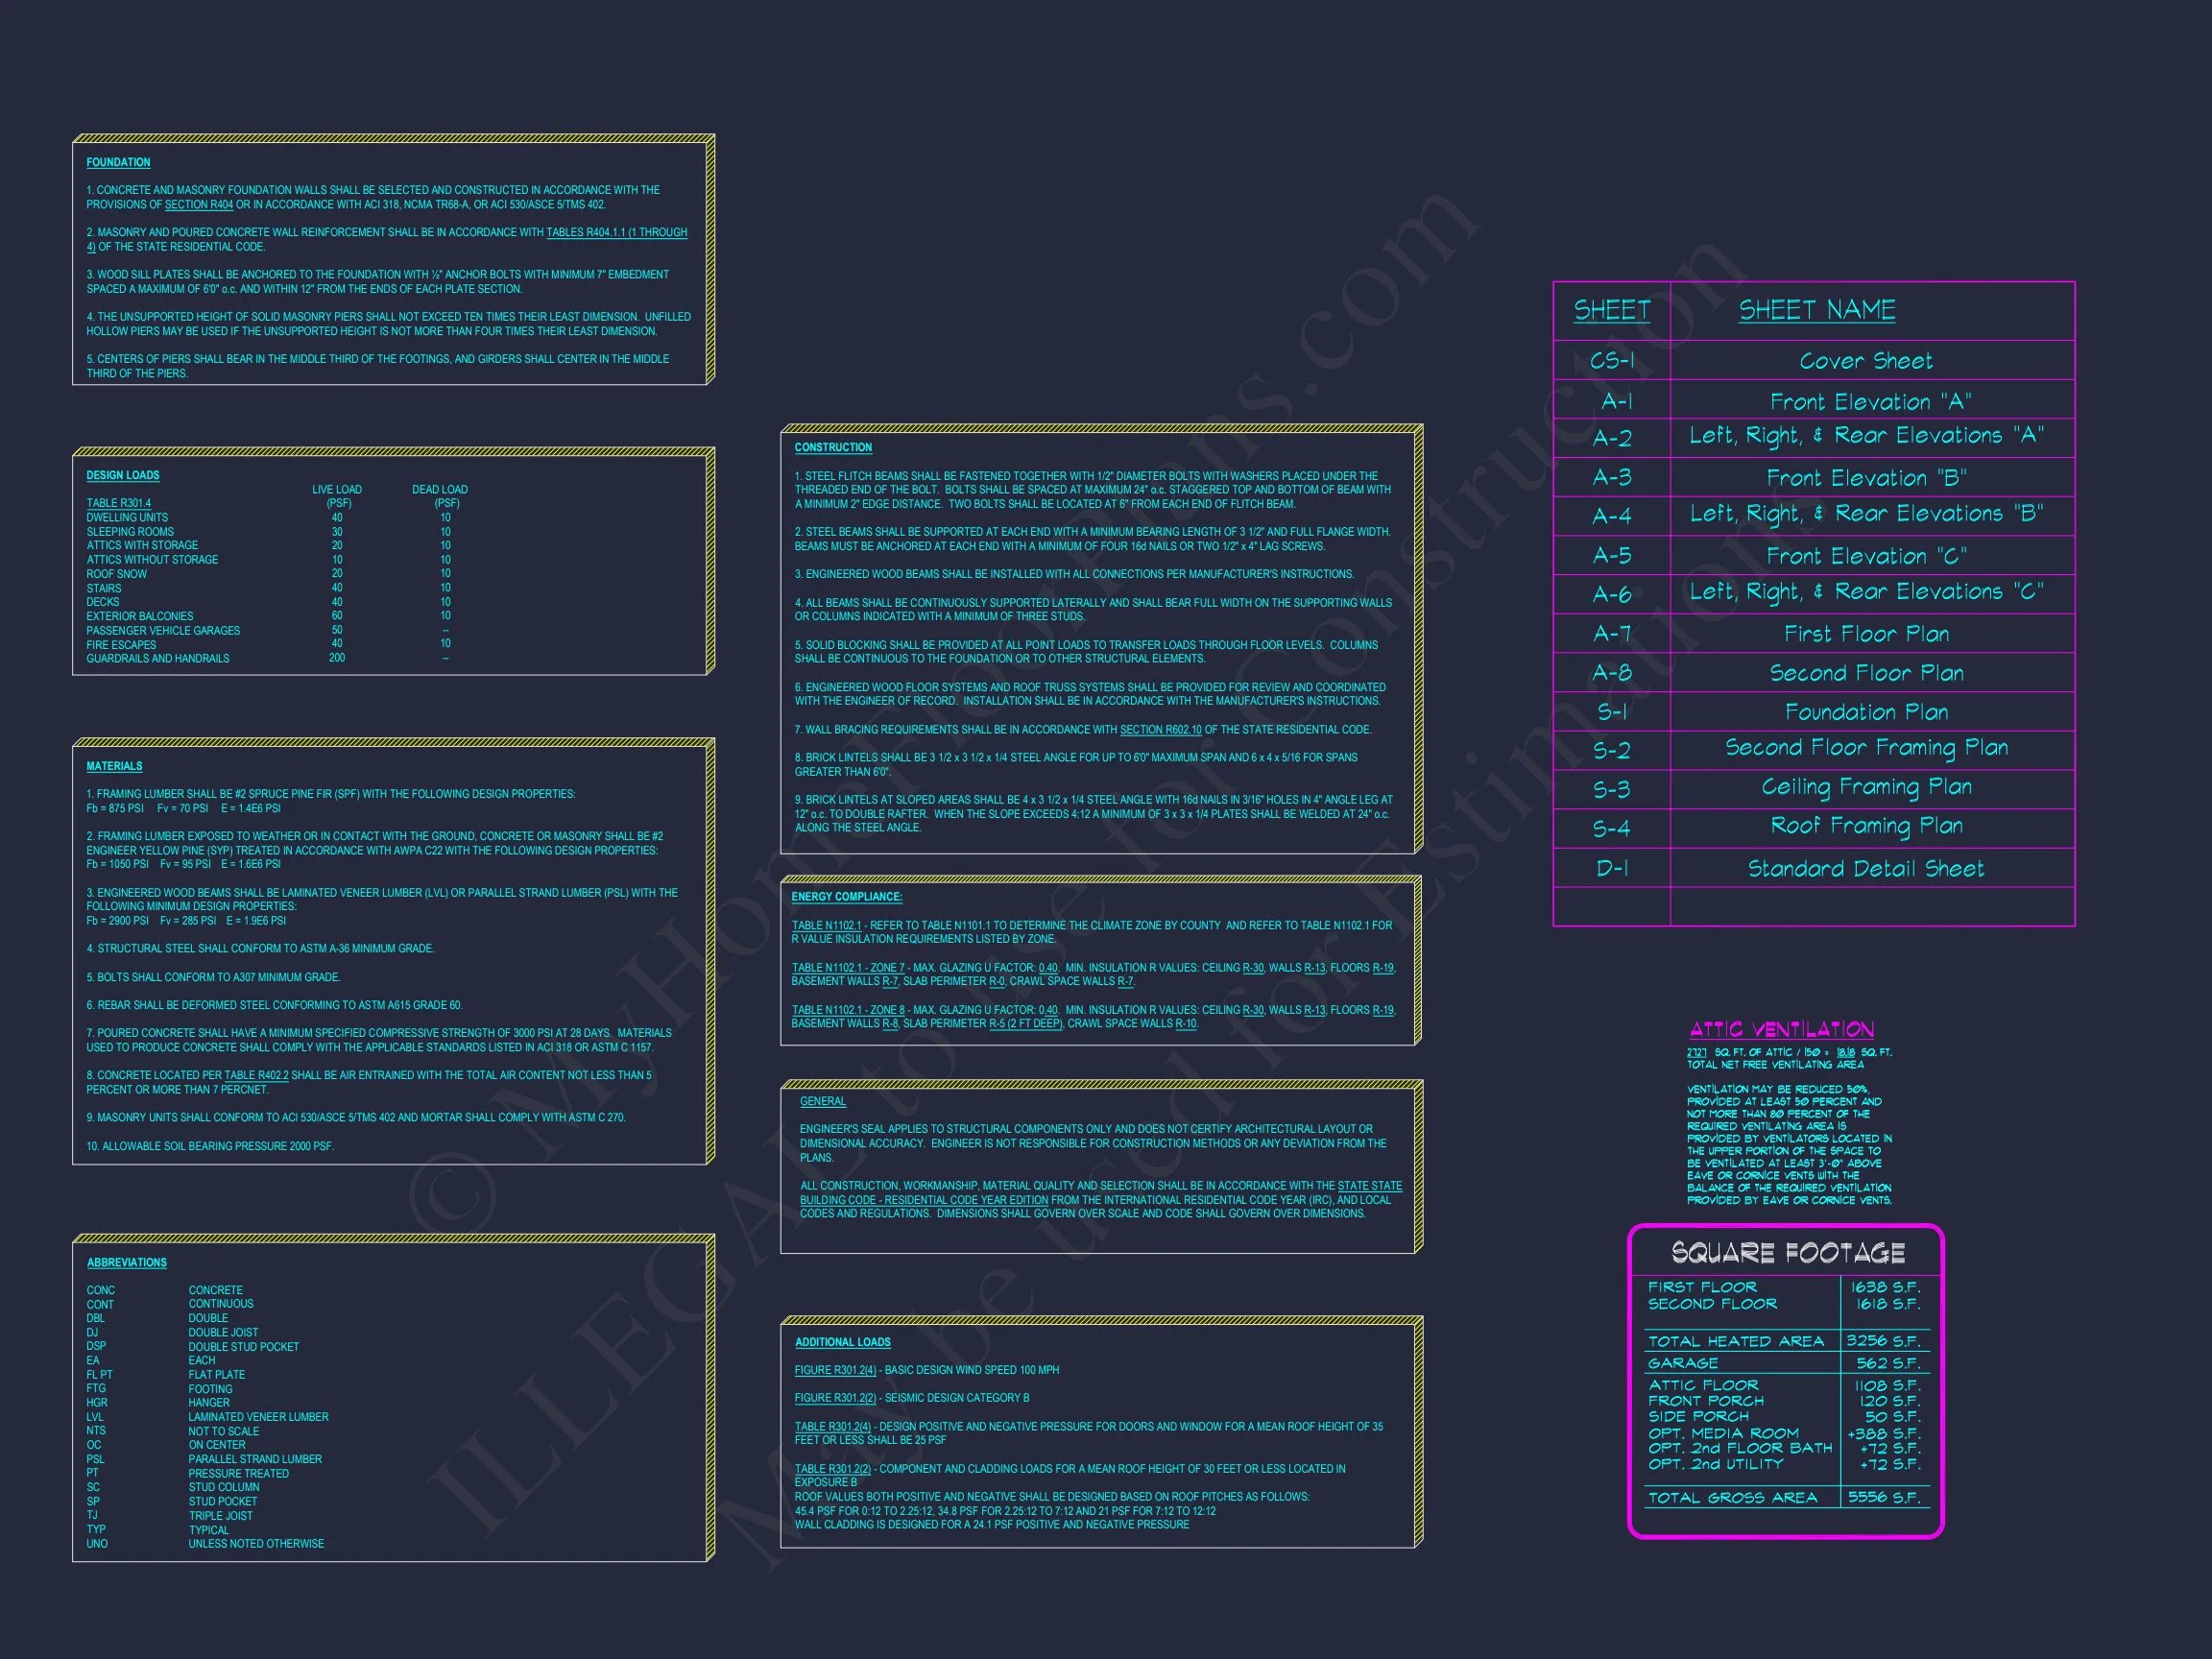
Task: Click the TABLE R301.4 reference
Action: 118,503
